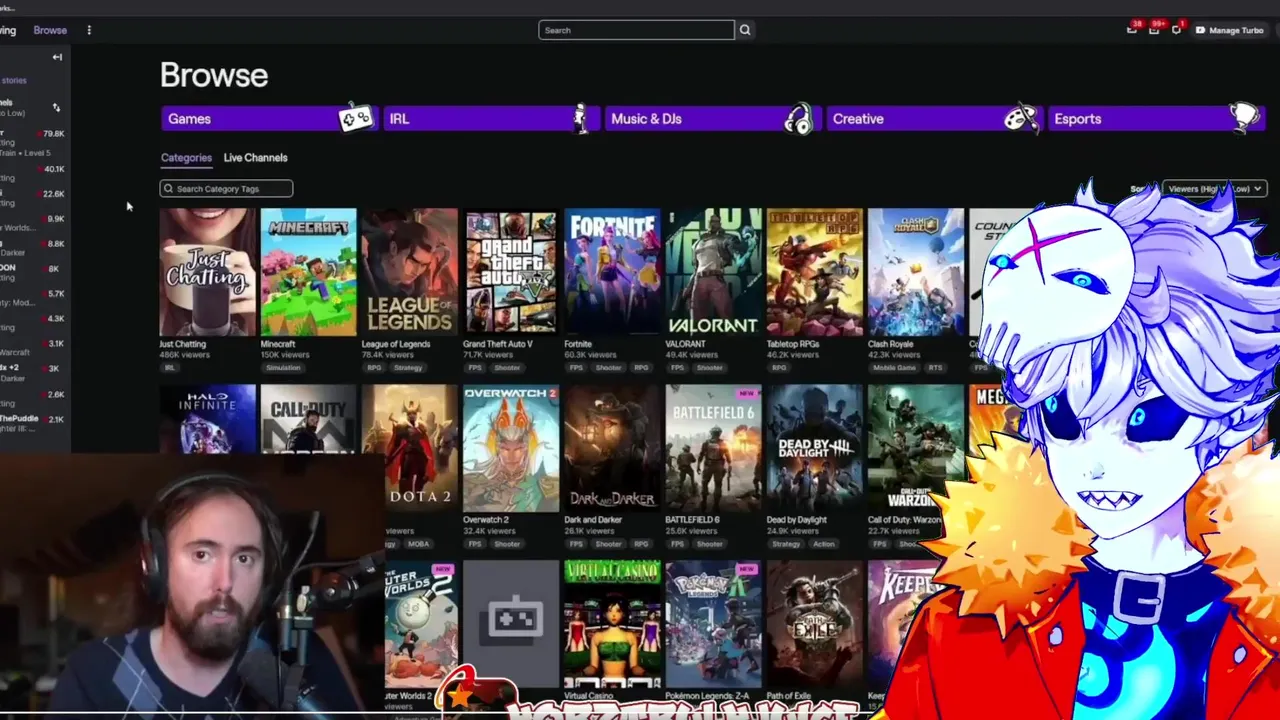
Task: Open the Tabletop RPGs category cover
Action: (814, 272)
